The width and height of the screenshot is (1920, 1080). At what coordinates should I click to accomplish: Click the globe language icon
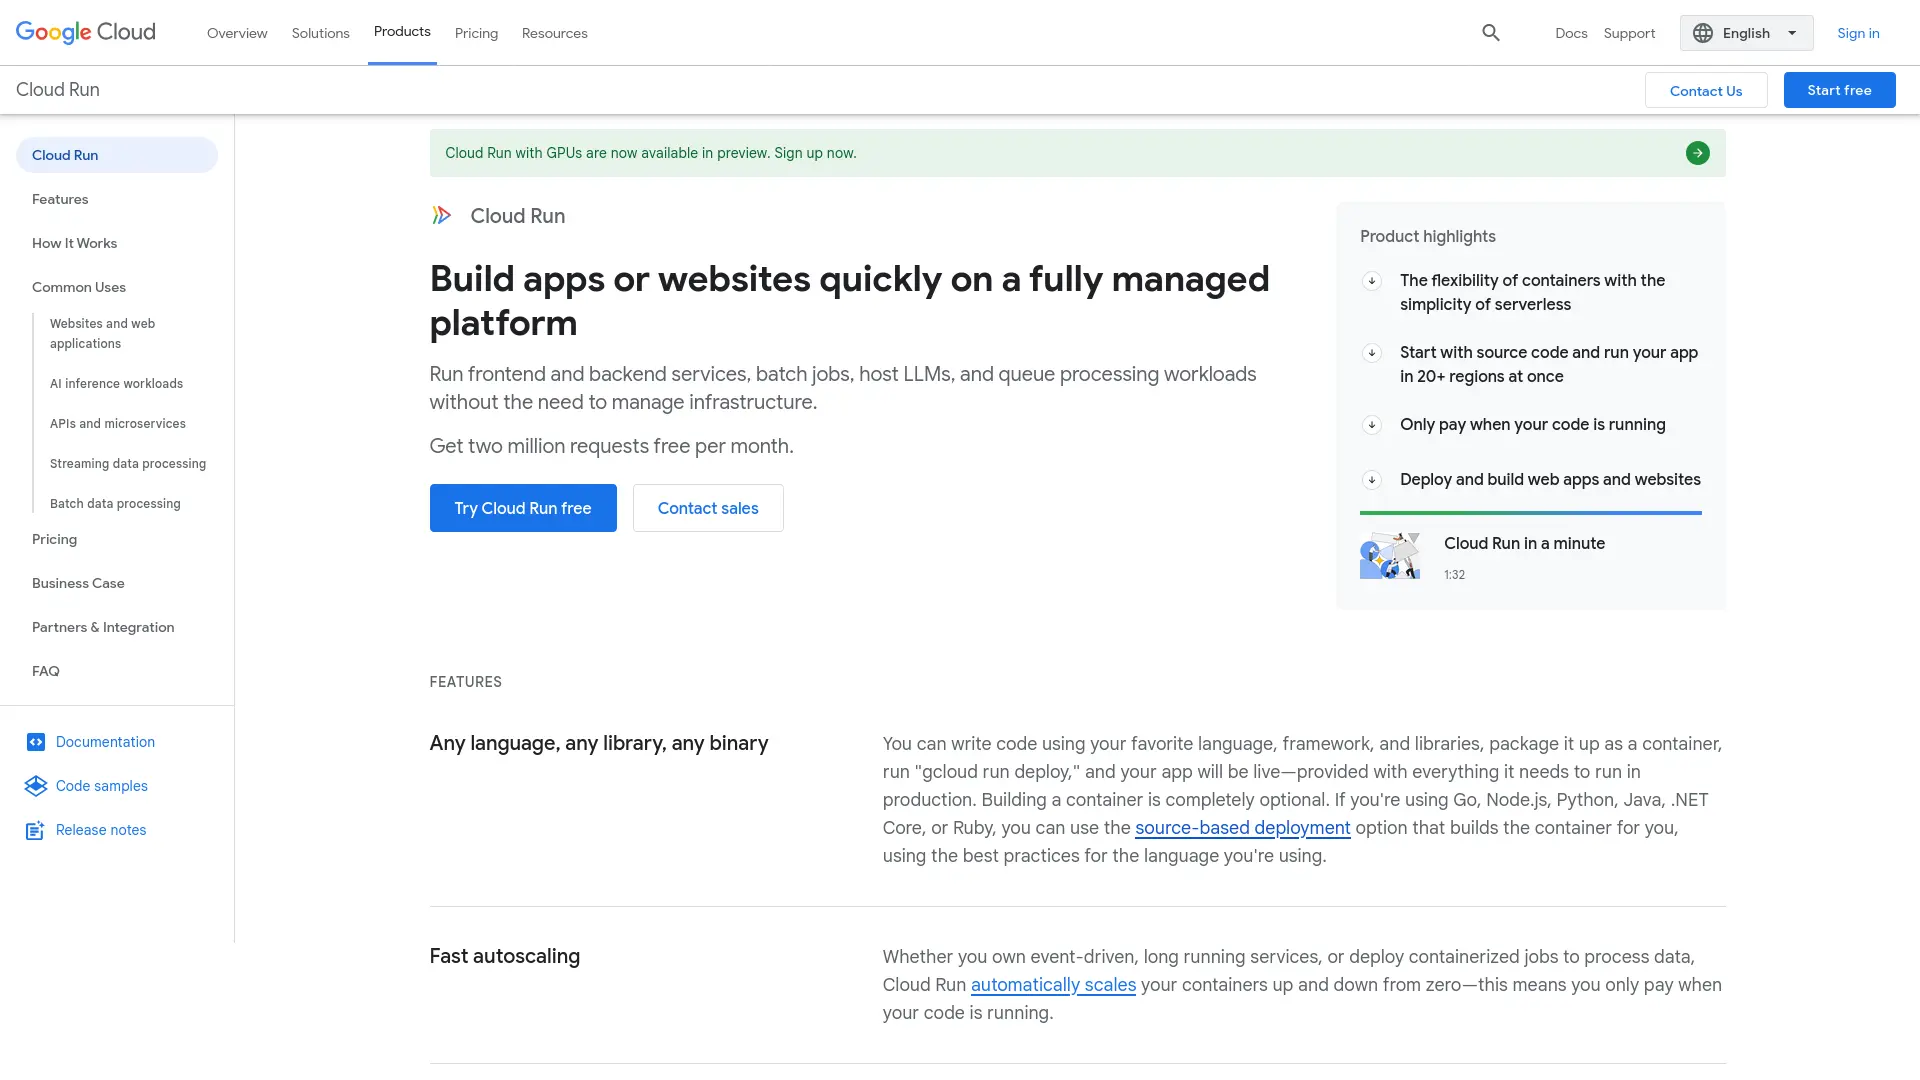tap(1703, 33)
